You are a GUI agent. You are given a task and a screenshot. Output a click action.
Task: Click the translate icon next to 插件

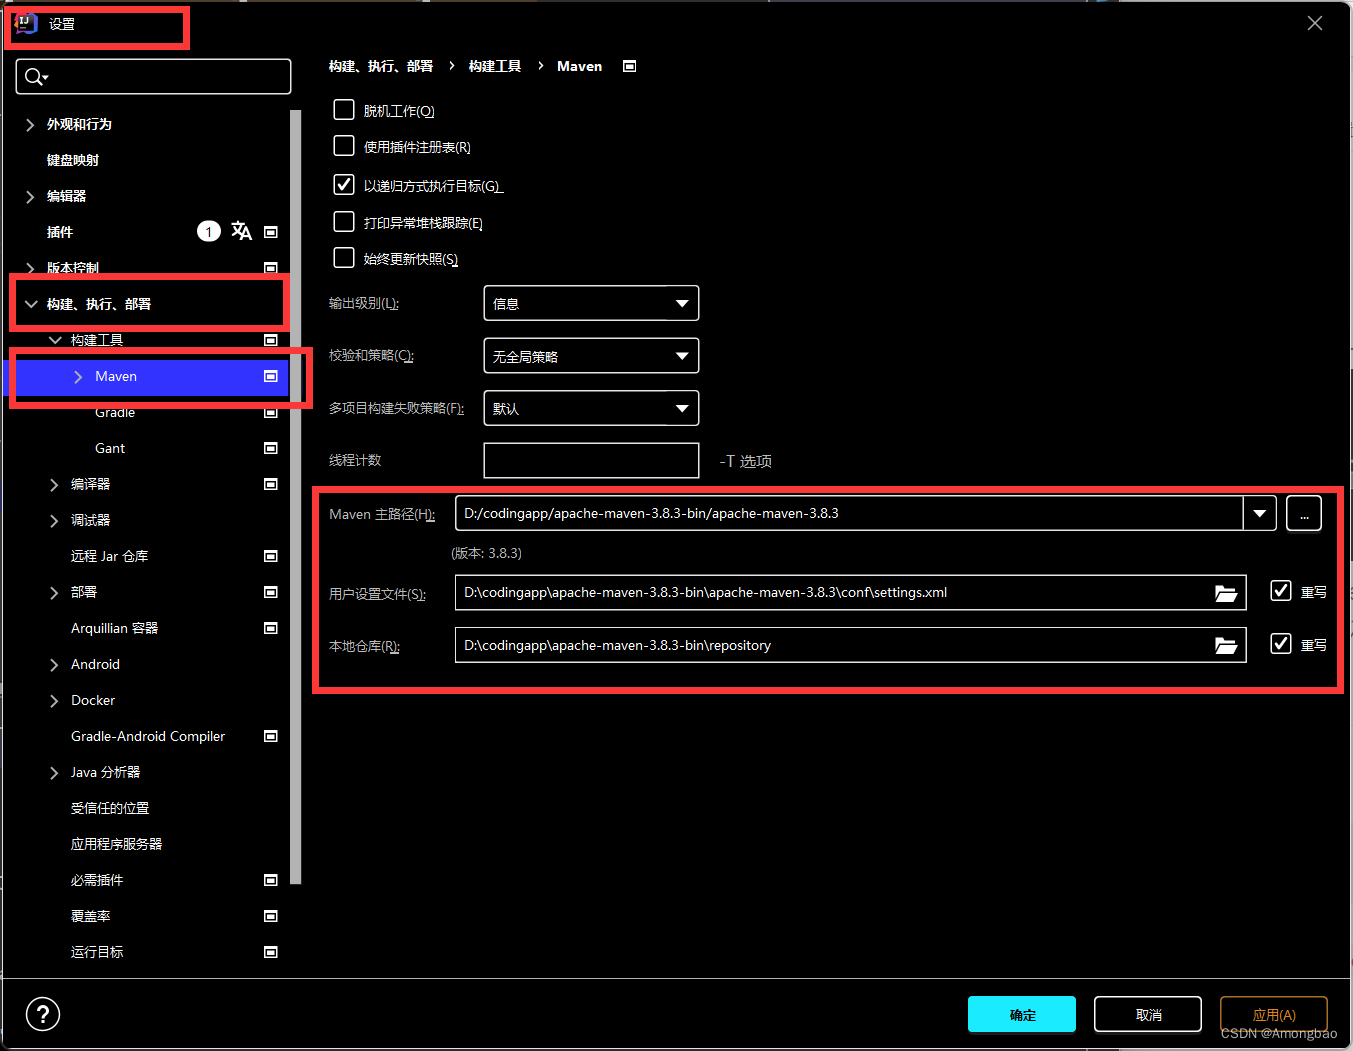coord(241,231)
